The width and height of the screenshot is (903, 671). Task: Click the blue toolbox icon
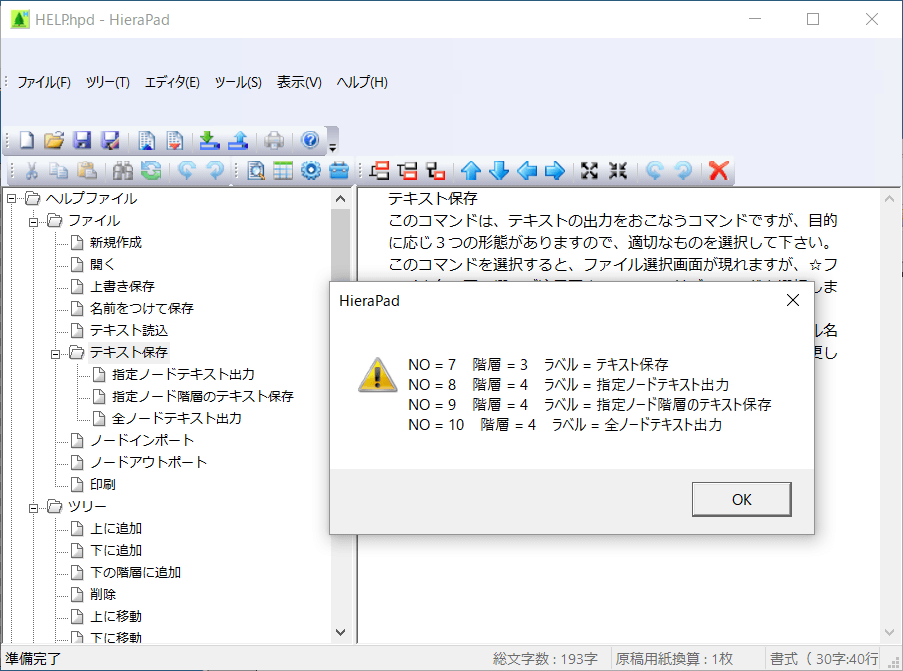pos(339,170)
